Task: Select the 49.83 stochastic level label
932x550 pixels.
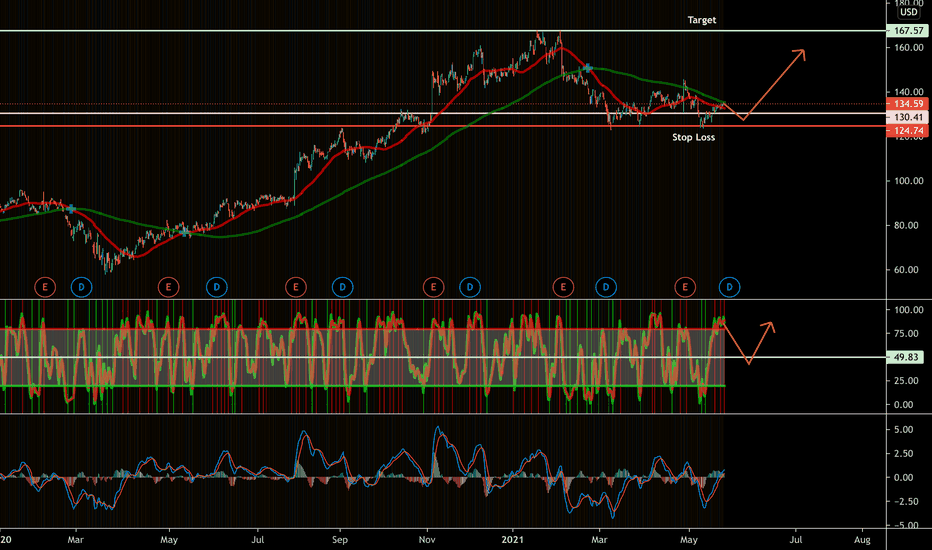Action: click(x=905, y=357)
